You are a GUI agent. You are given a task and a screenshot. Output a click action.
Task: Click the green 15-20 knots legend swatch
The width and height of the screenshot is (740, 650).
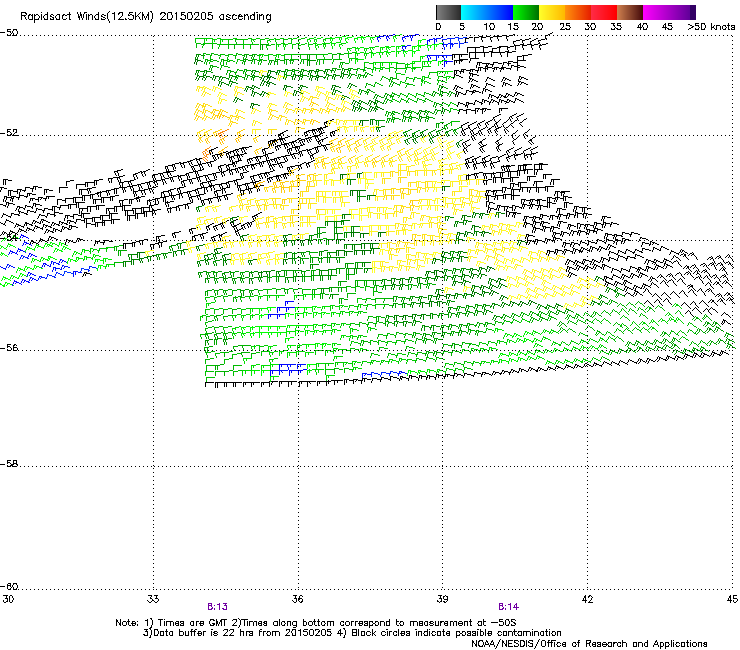pos(526,12)
